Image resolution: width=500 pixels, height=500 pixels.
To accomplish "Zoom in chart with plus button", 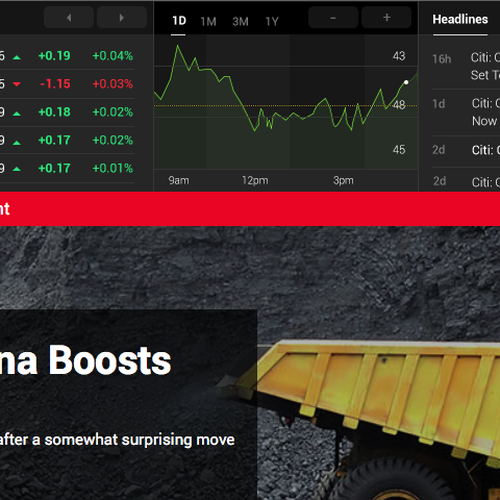I will [x=386, y=18].
